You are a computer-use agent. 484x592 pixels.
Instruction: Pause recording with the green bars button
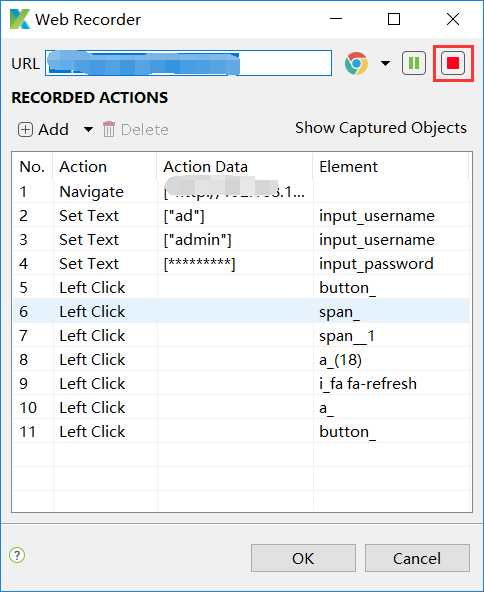coord(414,63)
